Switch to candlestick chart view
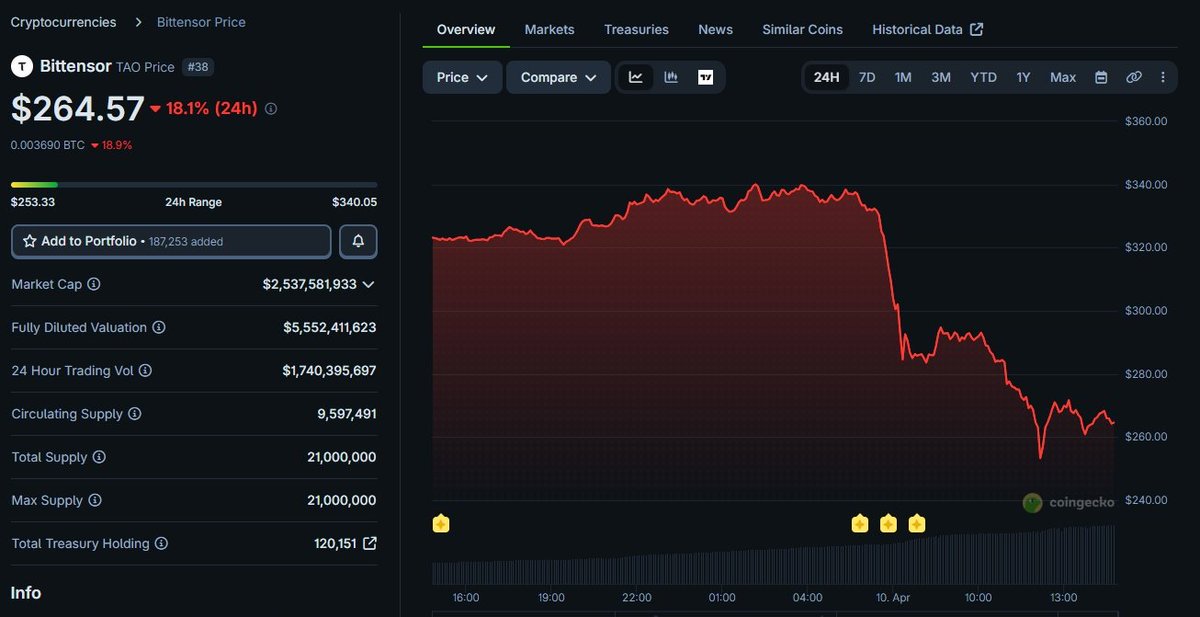 (671, 77)
